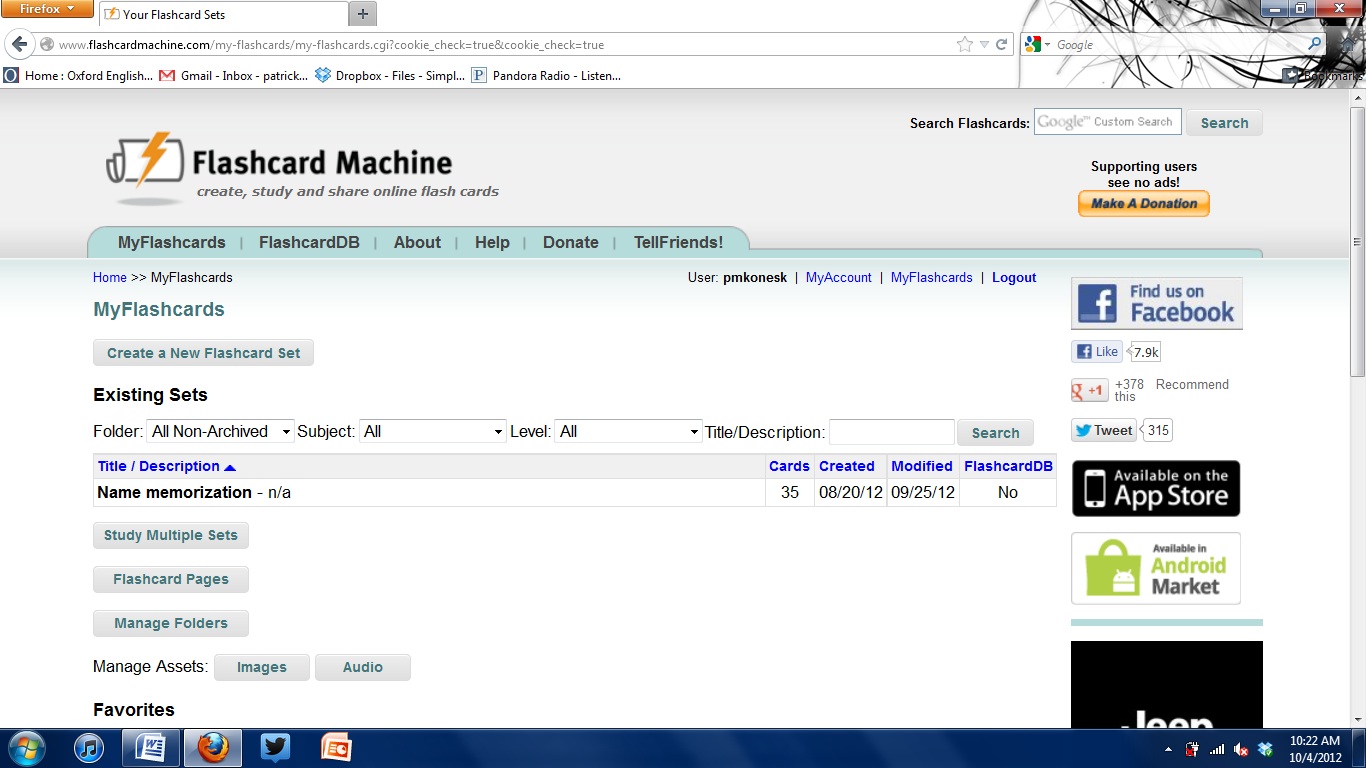
Task: Sort by Cards column header
Action: (789, 466)
